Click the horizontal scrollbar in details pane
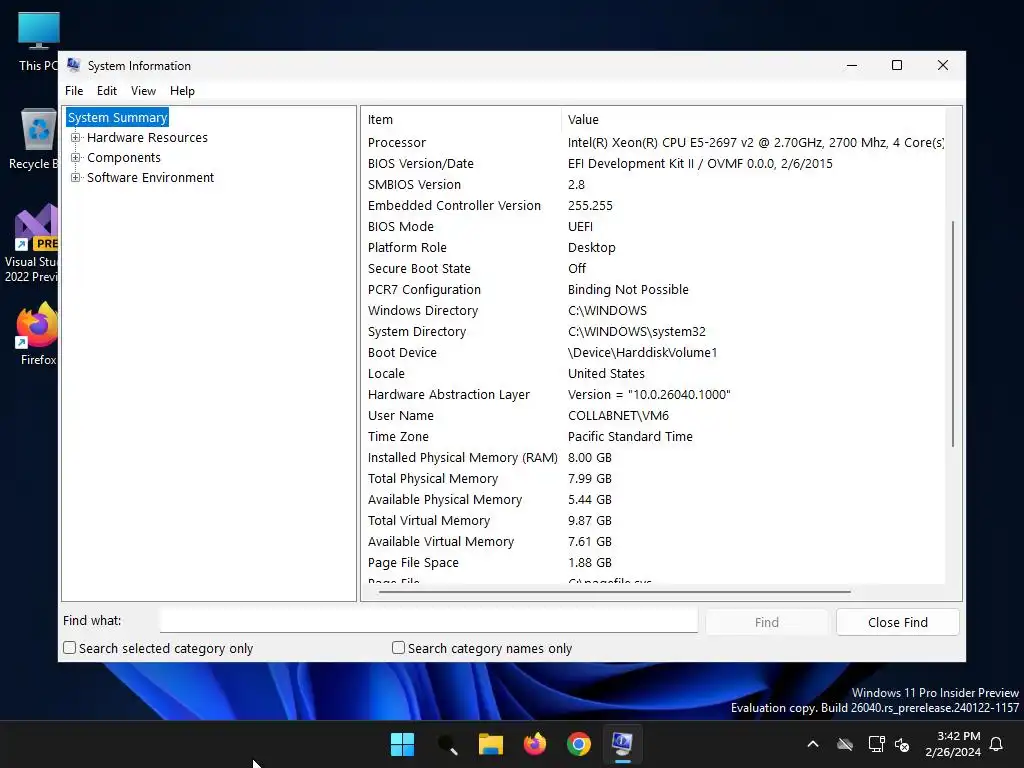This screenshot has width=1024, height=768. click(x=614, y=592)
